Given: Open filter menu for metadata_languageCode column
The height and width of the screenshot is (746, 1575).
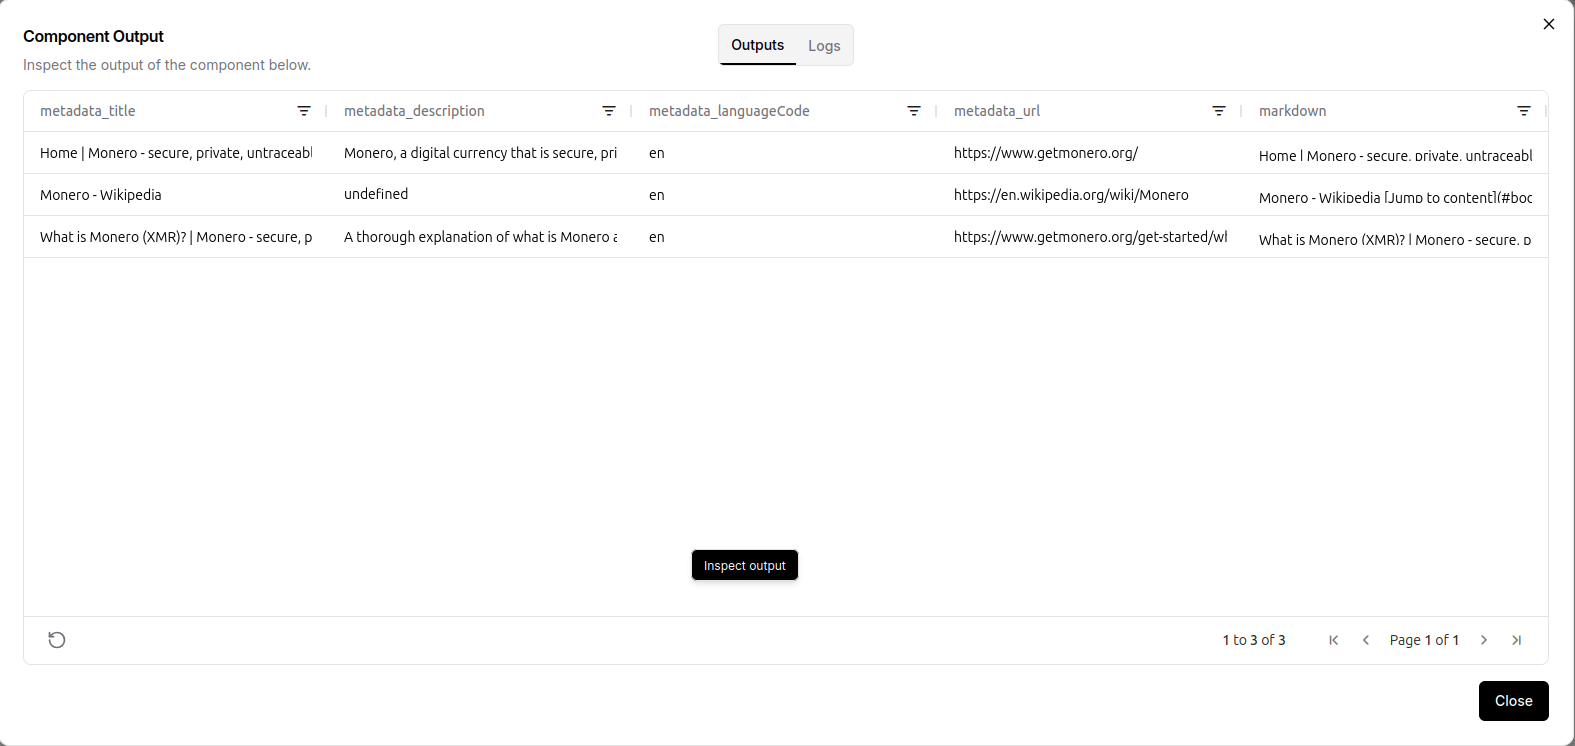Looking at the screenshot, I should 914,111.
